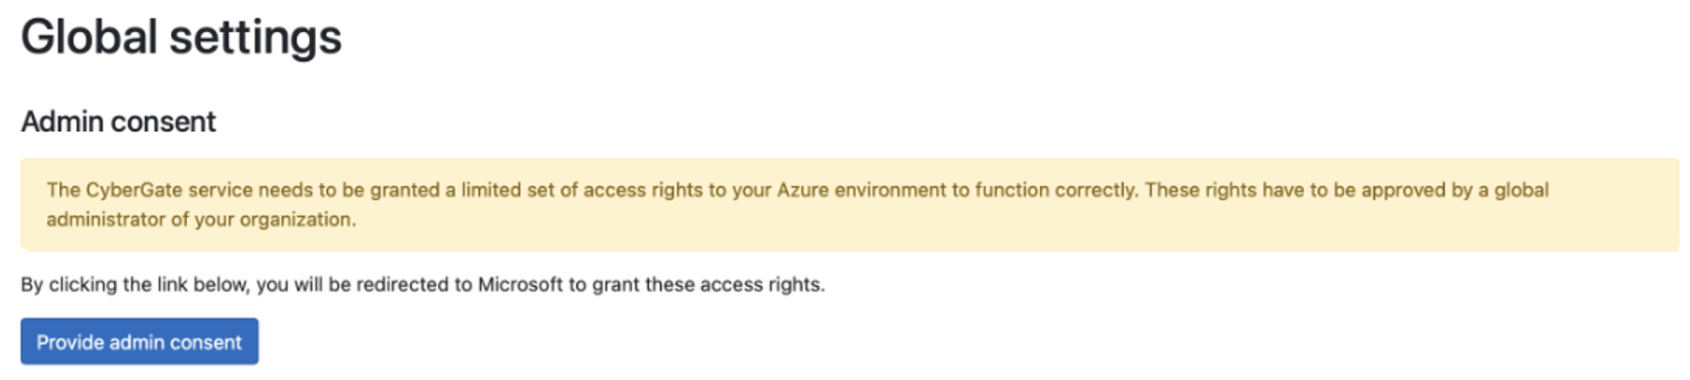
Task: Click the word 'settings' in the title
Action: tap(255, 38)
